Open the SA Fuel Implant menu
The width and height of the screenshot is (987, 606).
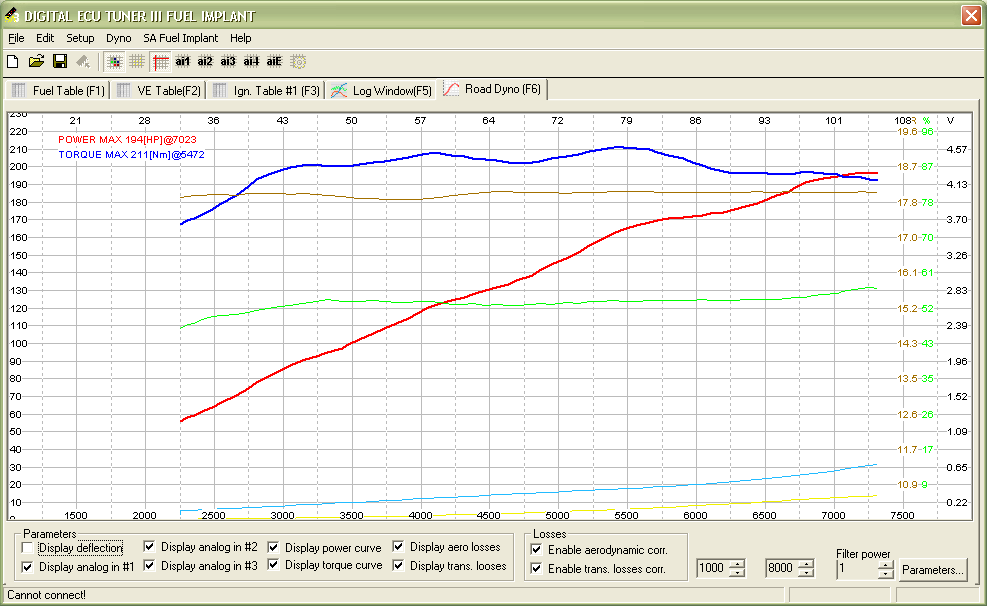[180, 38]
